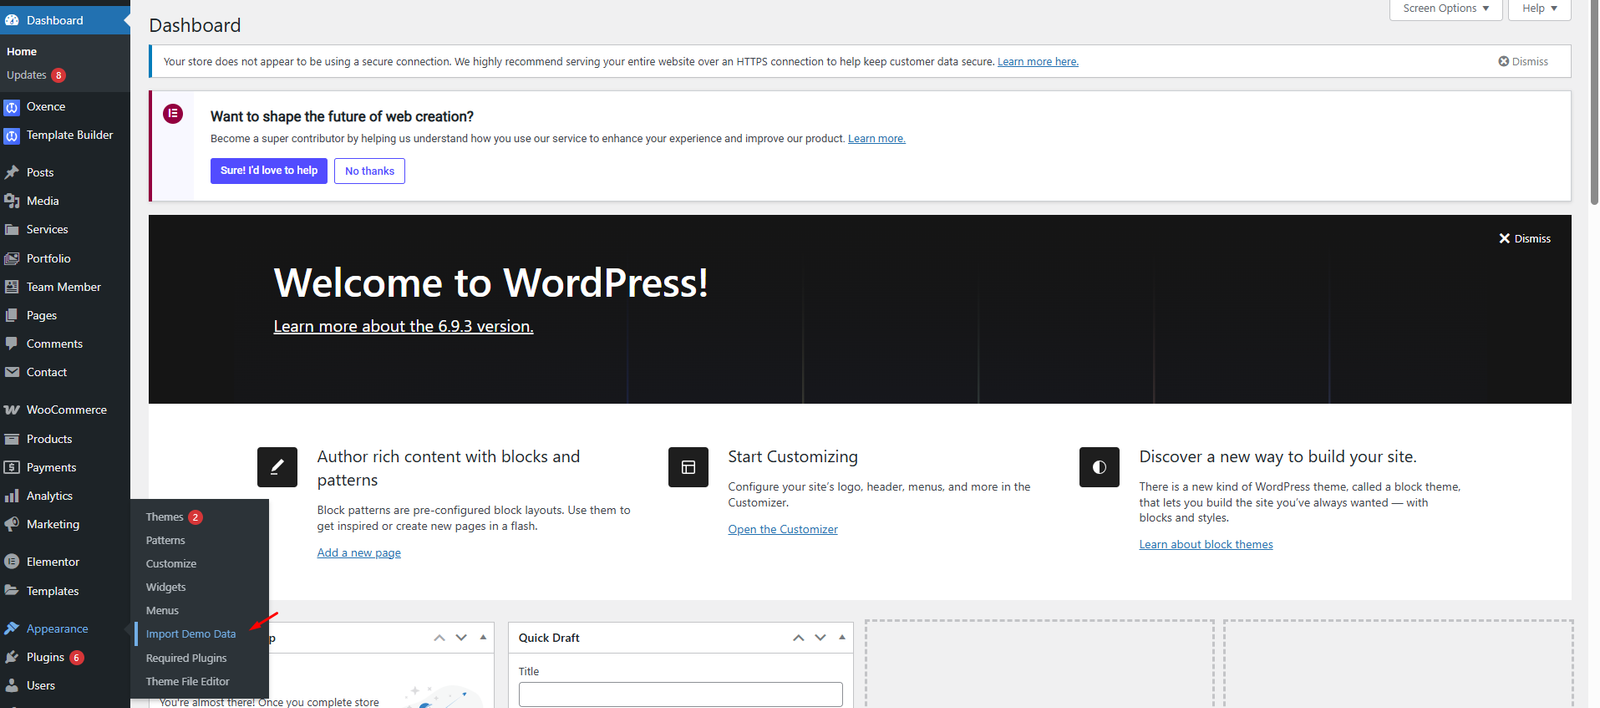Screen dimensions: 1600x708
Task: Move the Quick Draft panel down
Action: click(x=820, y=637)
